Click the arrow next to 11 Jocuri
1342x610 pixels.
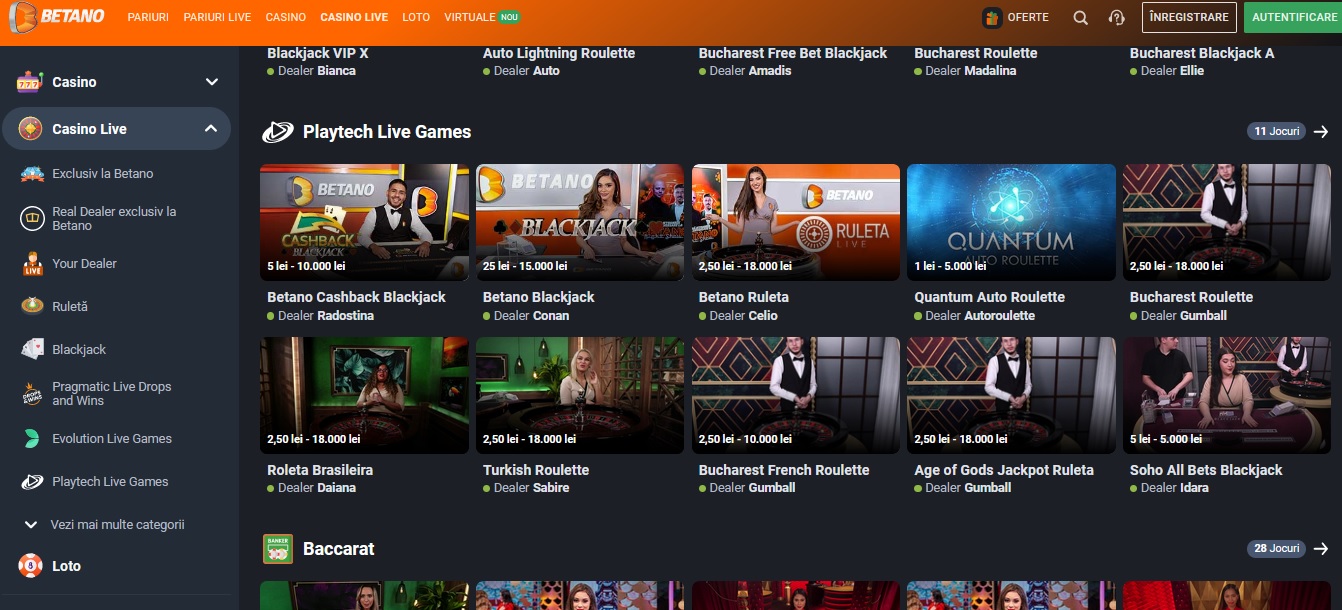pyautogui.click(x=1321, y=132)
